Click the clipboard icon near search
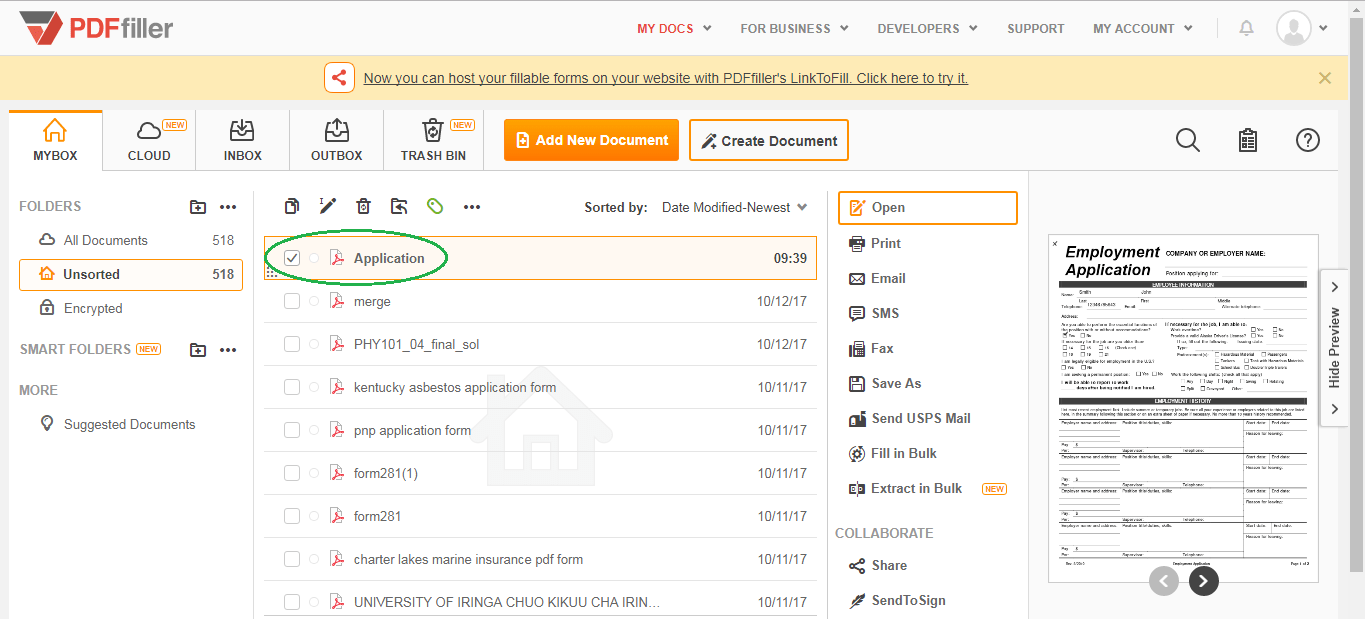Screen dimensions: 1365x619 click(1248, 140)
